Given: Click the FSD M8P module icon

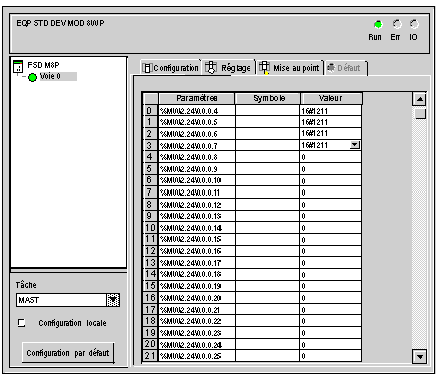Looking at the screenshot, I should click(18, 66).
